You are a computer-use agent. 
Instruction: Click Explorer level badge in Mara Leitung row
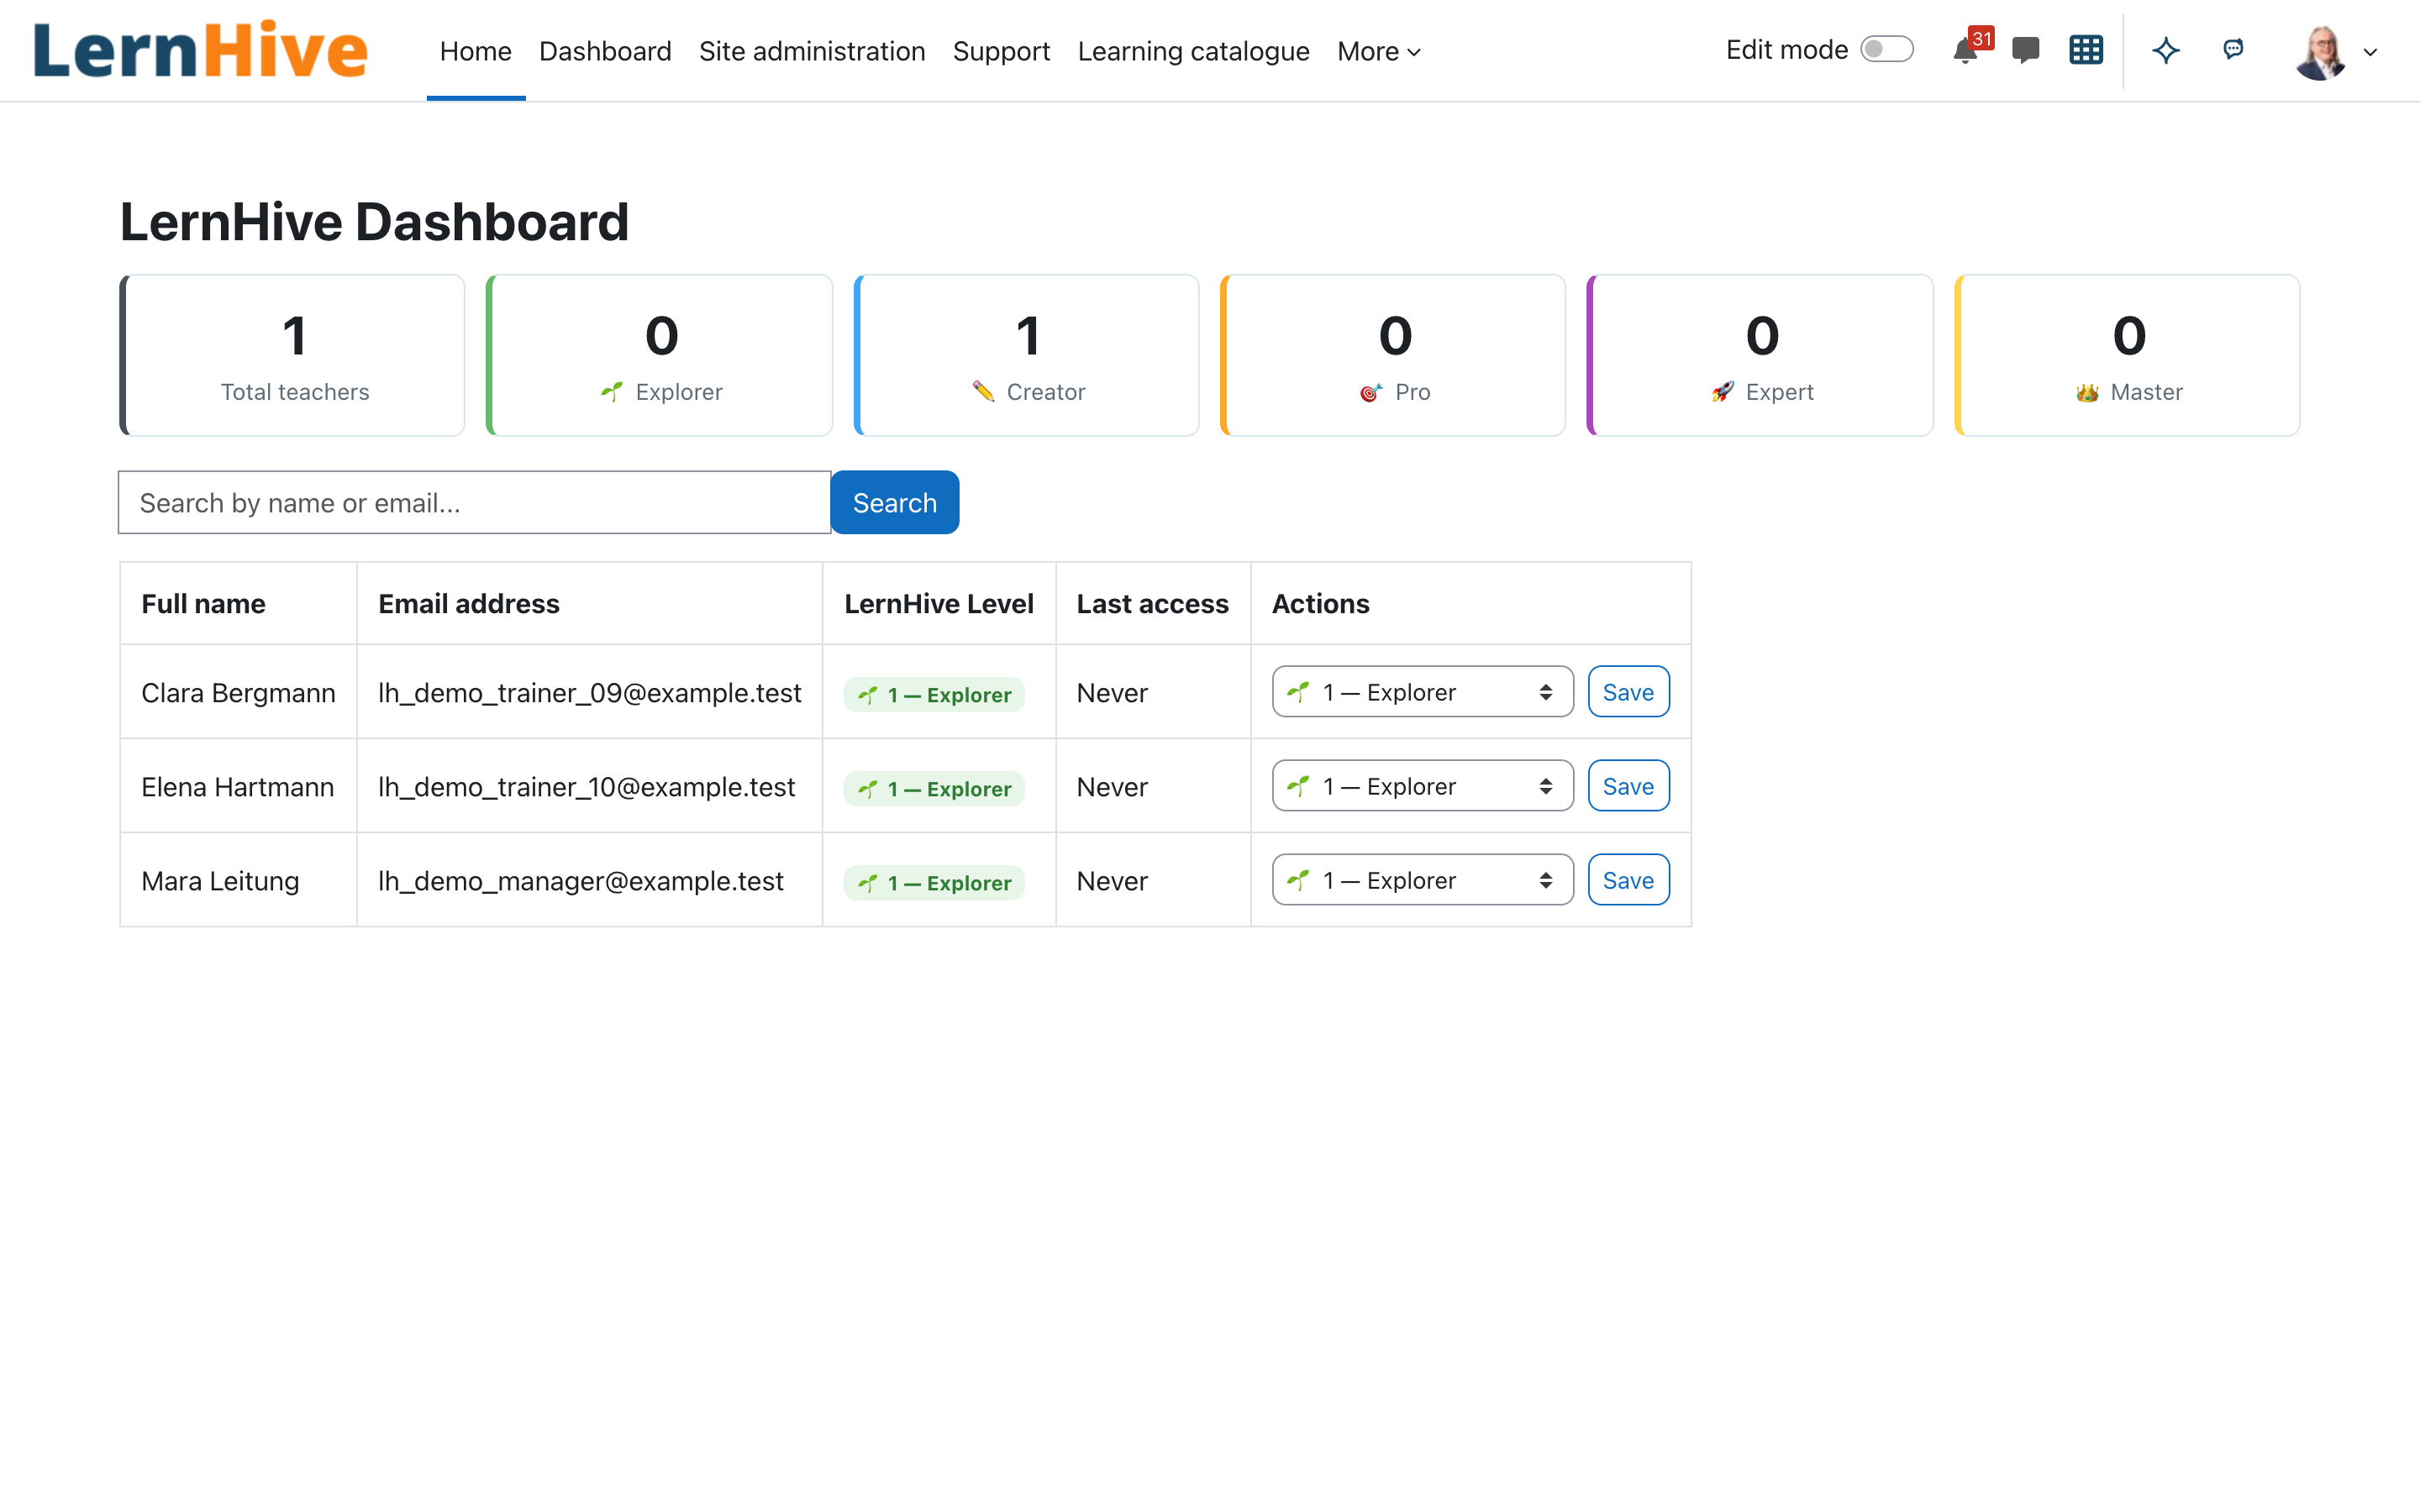tap(934, 882)
